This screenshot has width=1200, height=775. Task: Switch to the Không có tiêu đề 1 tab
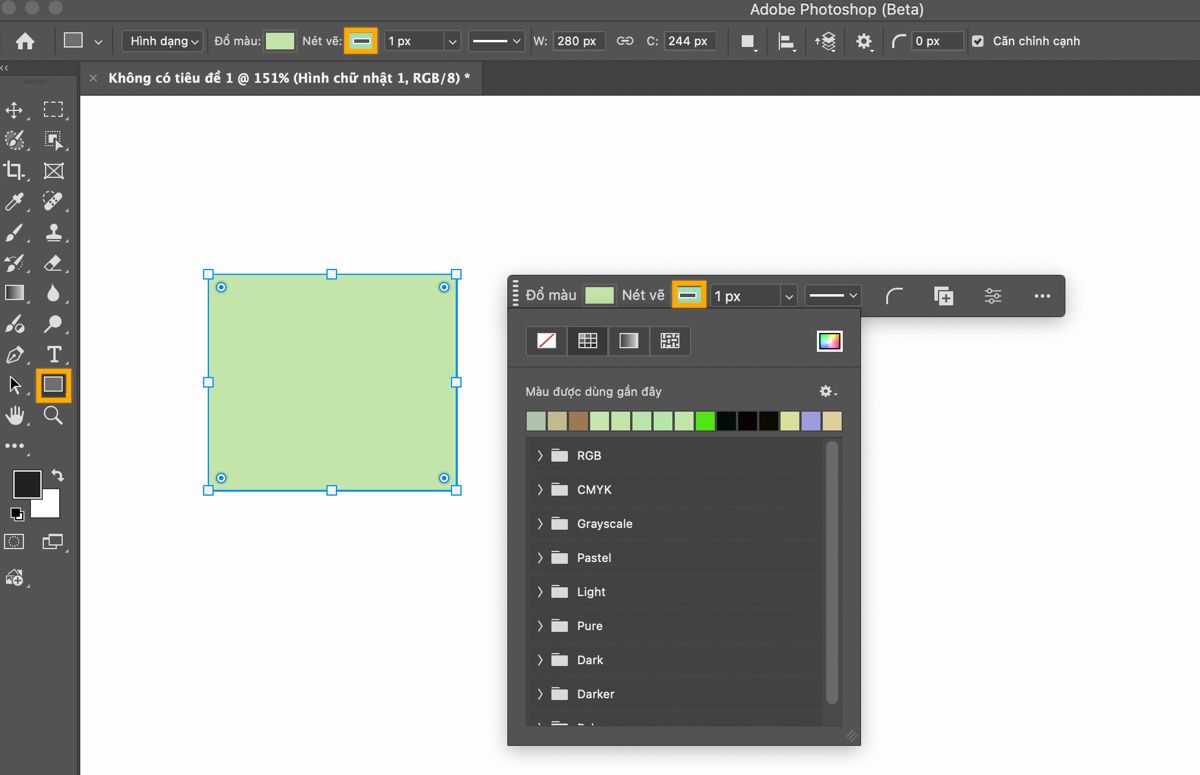tap(288, 78)
